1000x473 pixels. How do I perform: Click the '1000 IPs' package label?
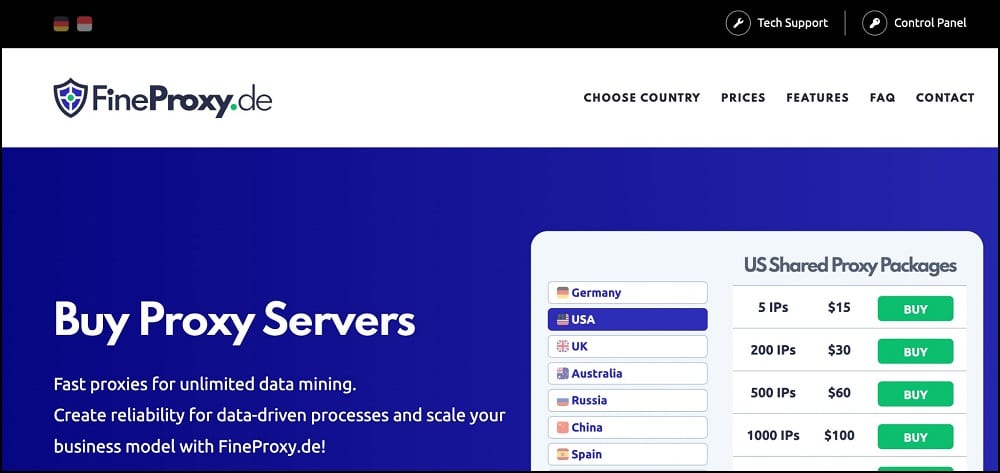click(773, 435)
